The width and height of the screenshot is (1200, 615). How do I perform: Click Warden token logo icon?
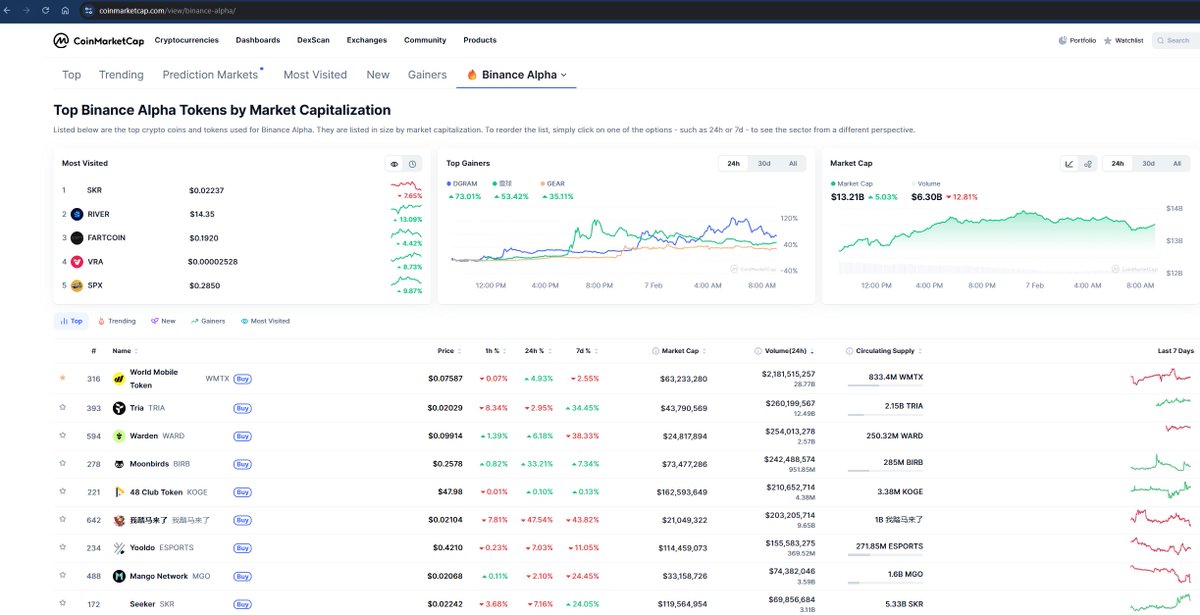pos(119,436)
